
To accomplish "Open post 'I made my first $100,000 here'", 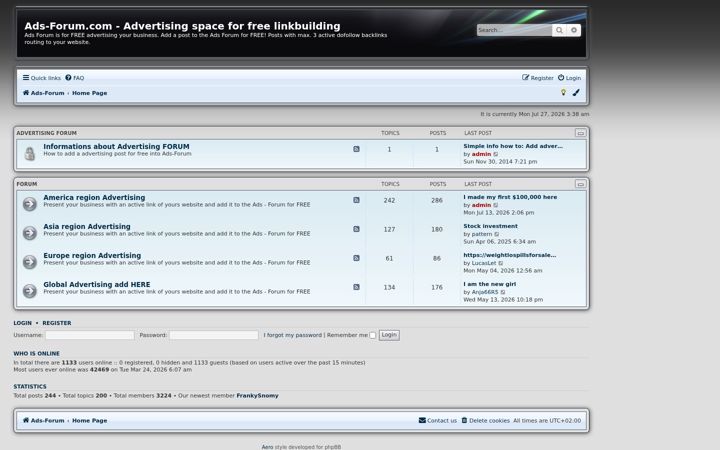I will click(510, 197).
